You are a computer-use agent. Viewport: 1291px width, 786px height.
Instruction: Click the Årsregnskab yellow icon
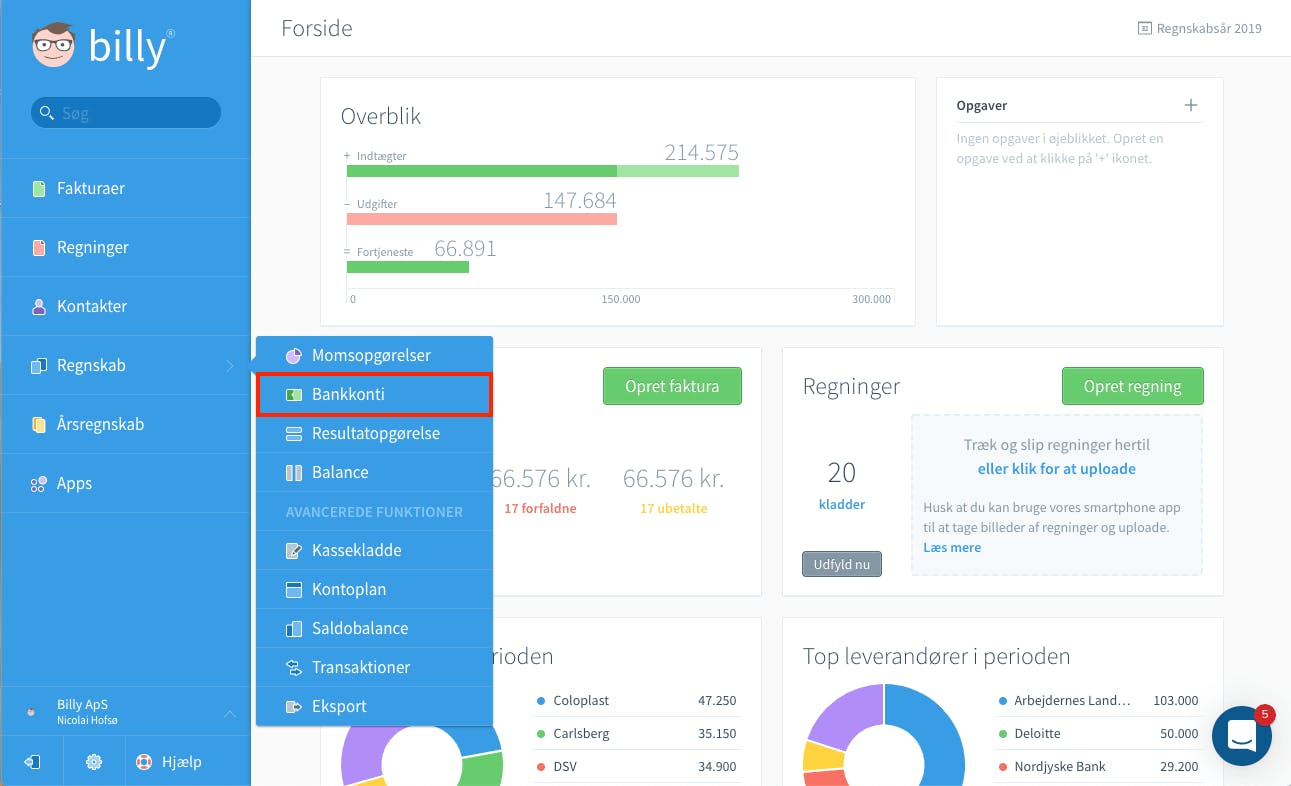pos(39,424)
